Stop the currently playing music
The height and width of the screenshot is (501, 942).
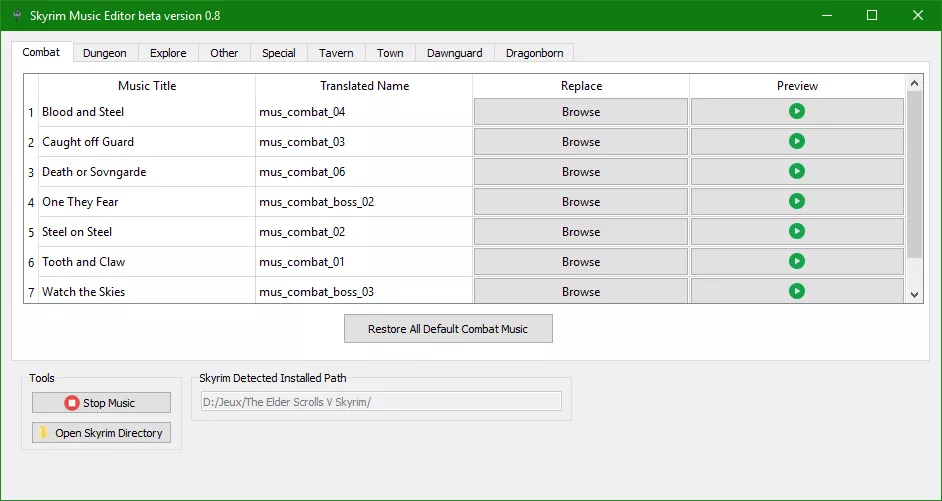coord(101,402)
